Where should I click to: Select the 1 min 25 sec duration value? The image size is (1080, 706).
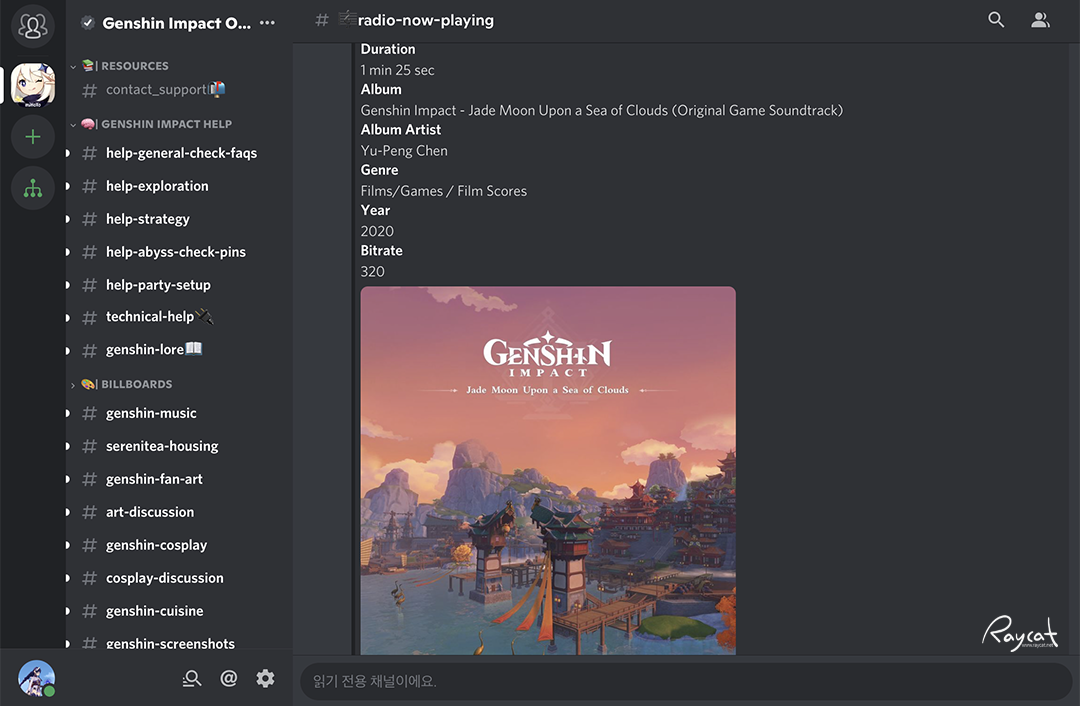click(397, 70)
